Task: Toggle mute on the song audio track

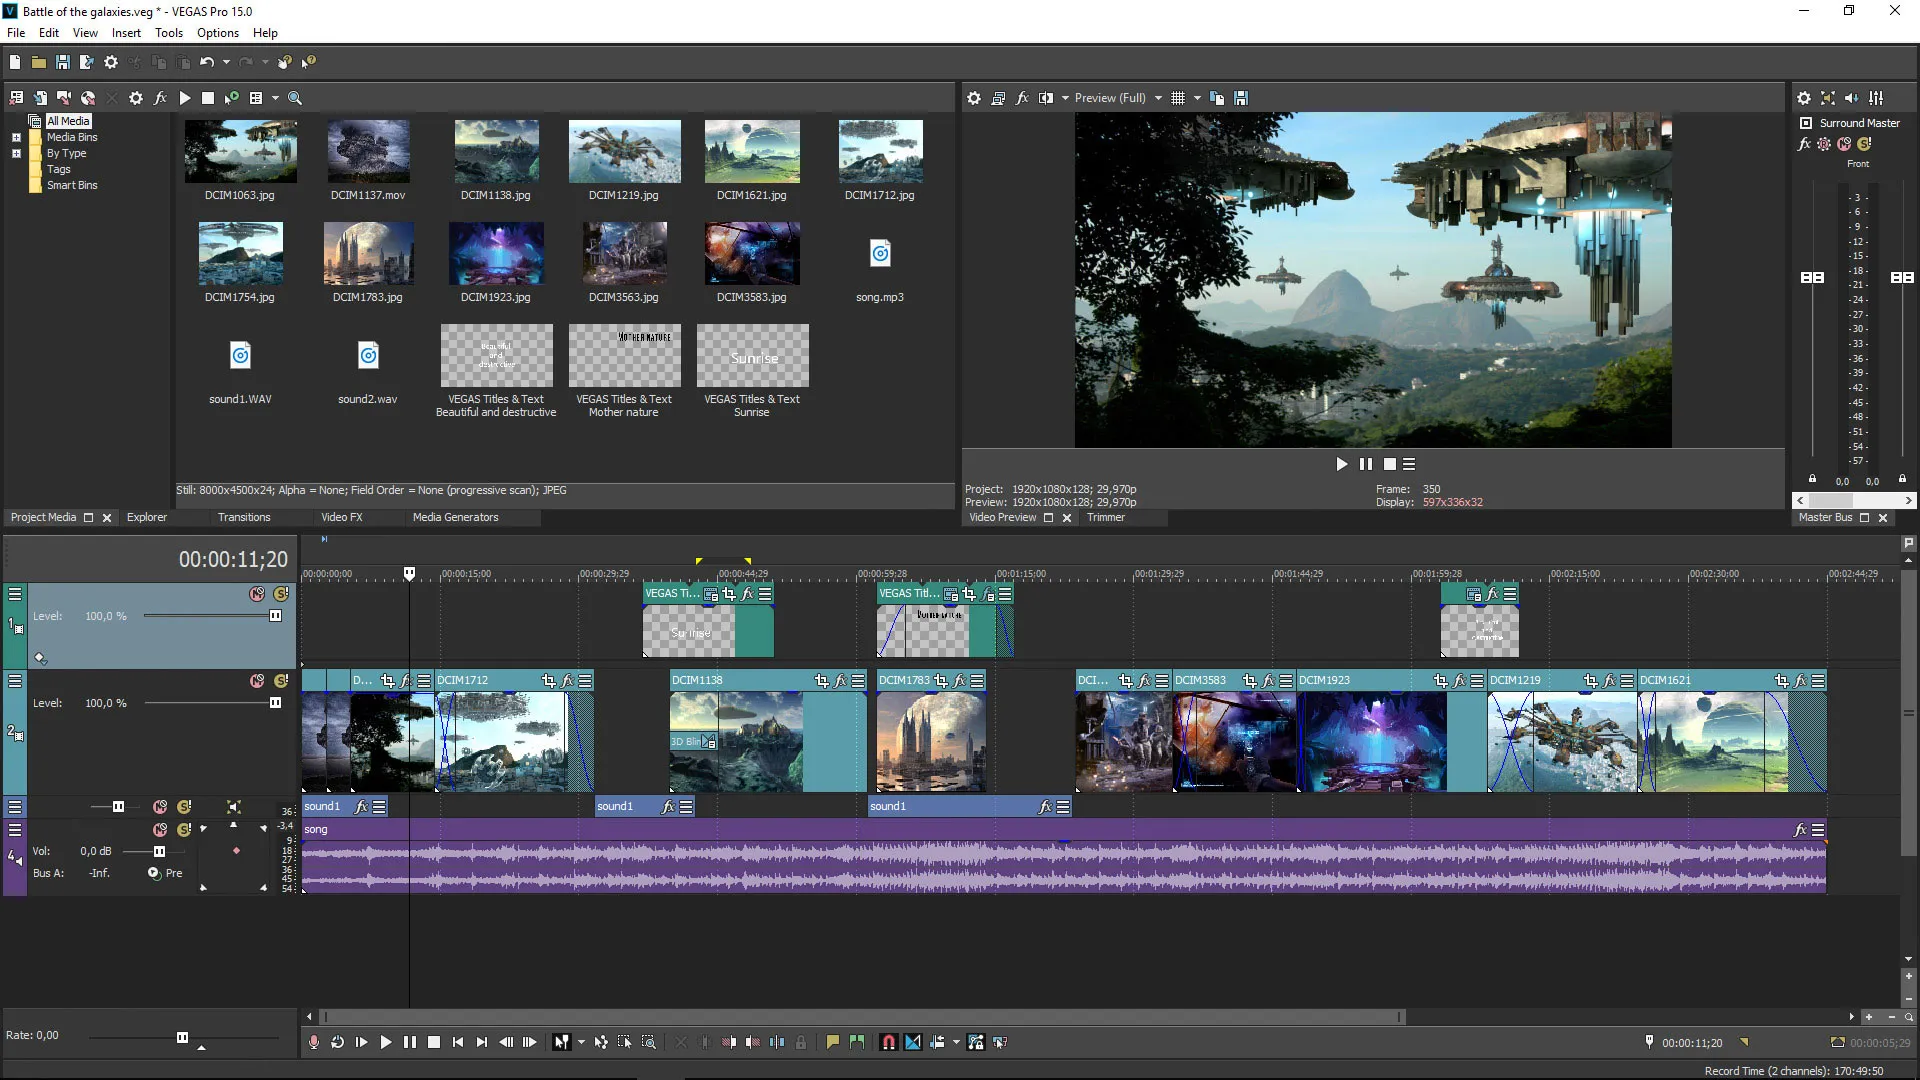Action: [x=158, y=828]
